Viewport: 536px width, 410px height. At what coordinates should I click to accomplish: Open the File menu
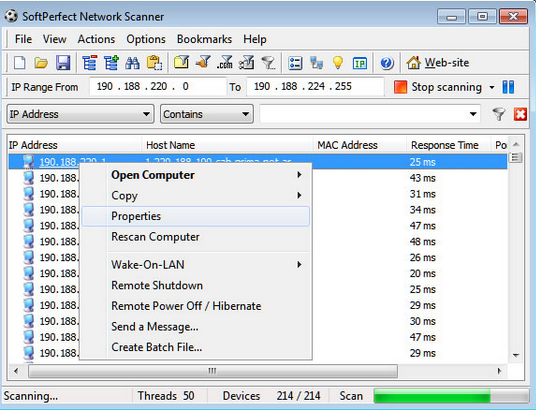pyautogui.click(x=23, y=39)
